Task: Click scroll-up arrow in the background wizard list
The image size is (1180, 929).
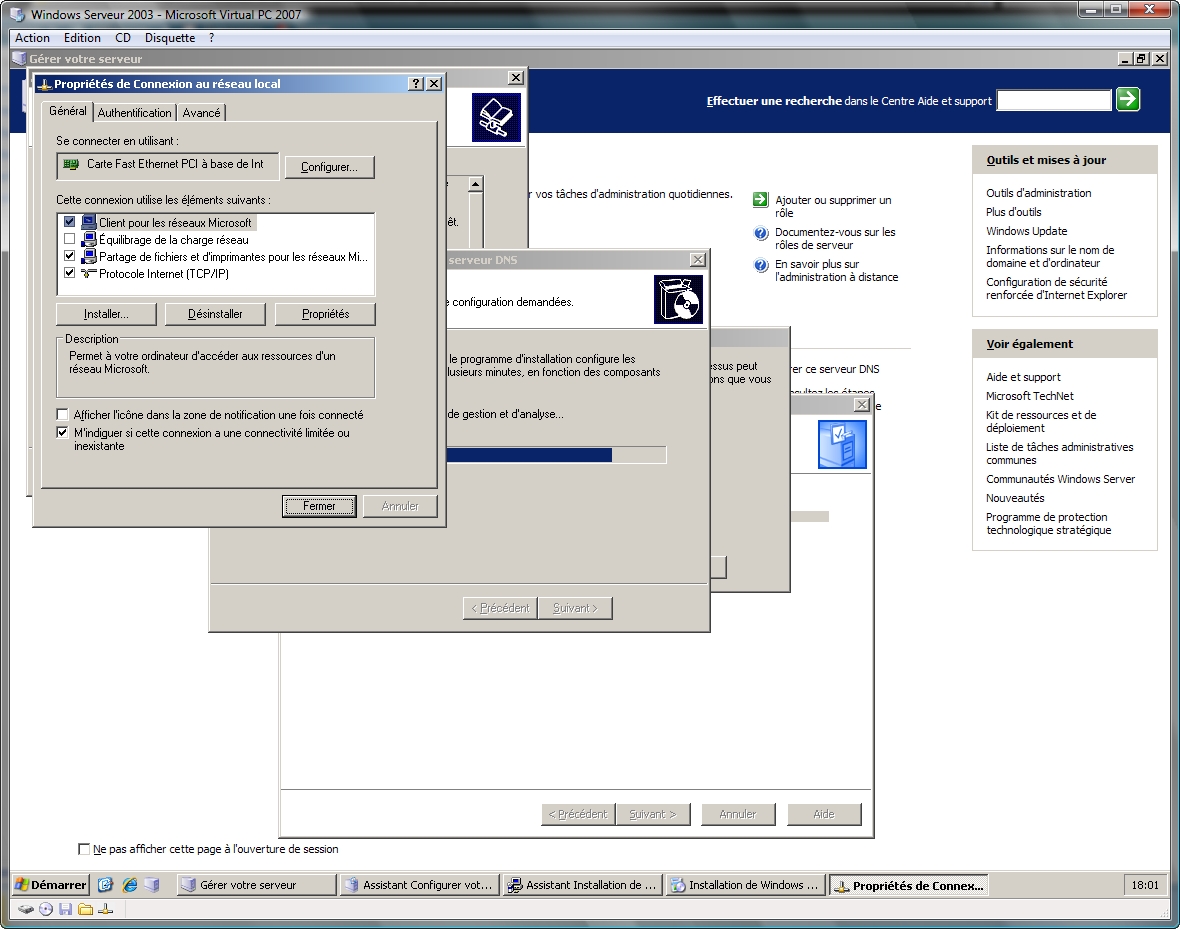Action: [475, 184]
